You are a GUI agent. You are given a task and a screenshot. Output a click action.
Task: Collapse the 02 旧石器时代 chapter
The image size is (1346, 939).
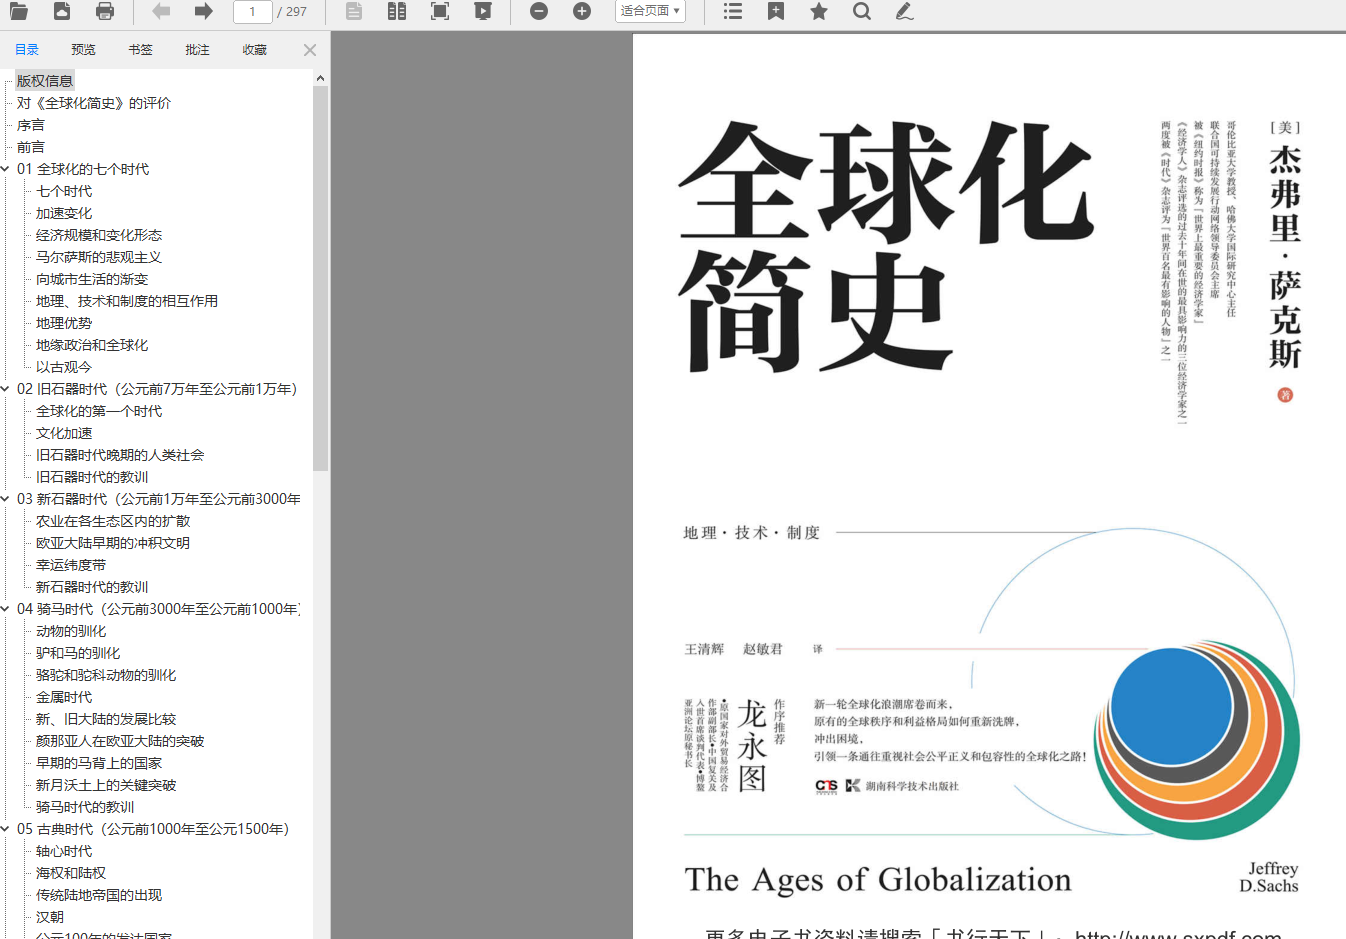click(x=6, y=389)
